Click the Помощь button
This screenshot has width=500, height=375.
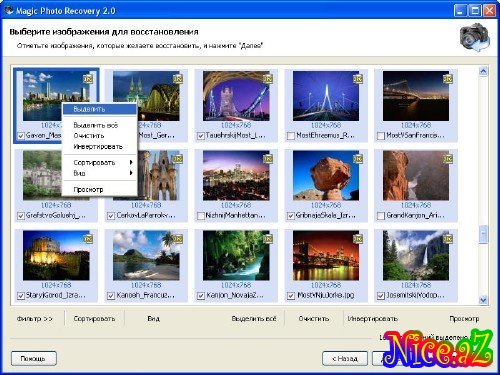pos(33,359)
